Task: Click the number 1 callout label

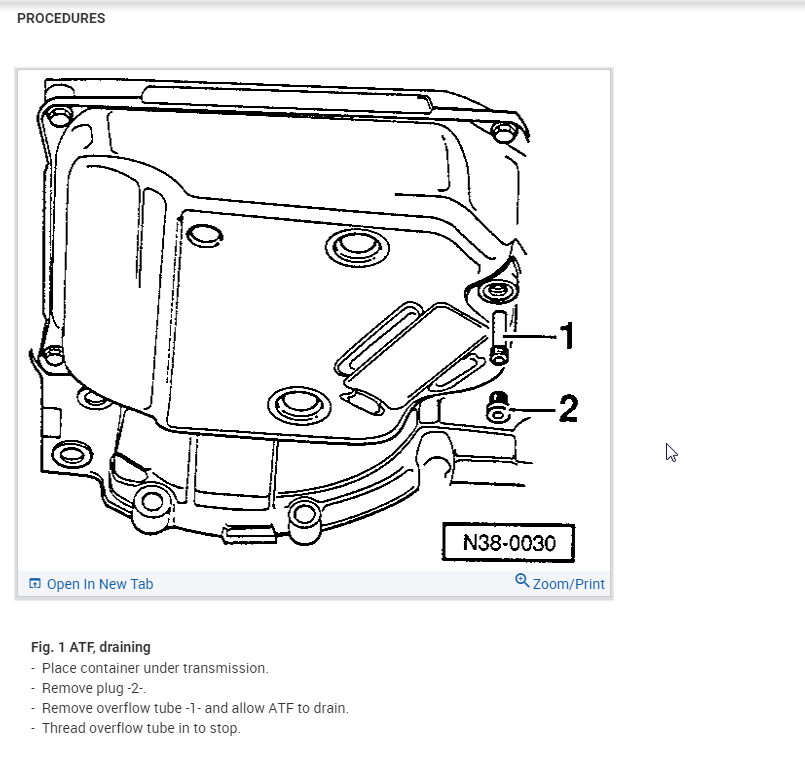Action: pyautogui.click(x=567, y=336)
